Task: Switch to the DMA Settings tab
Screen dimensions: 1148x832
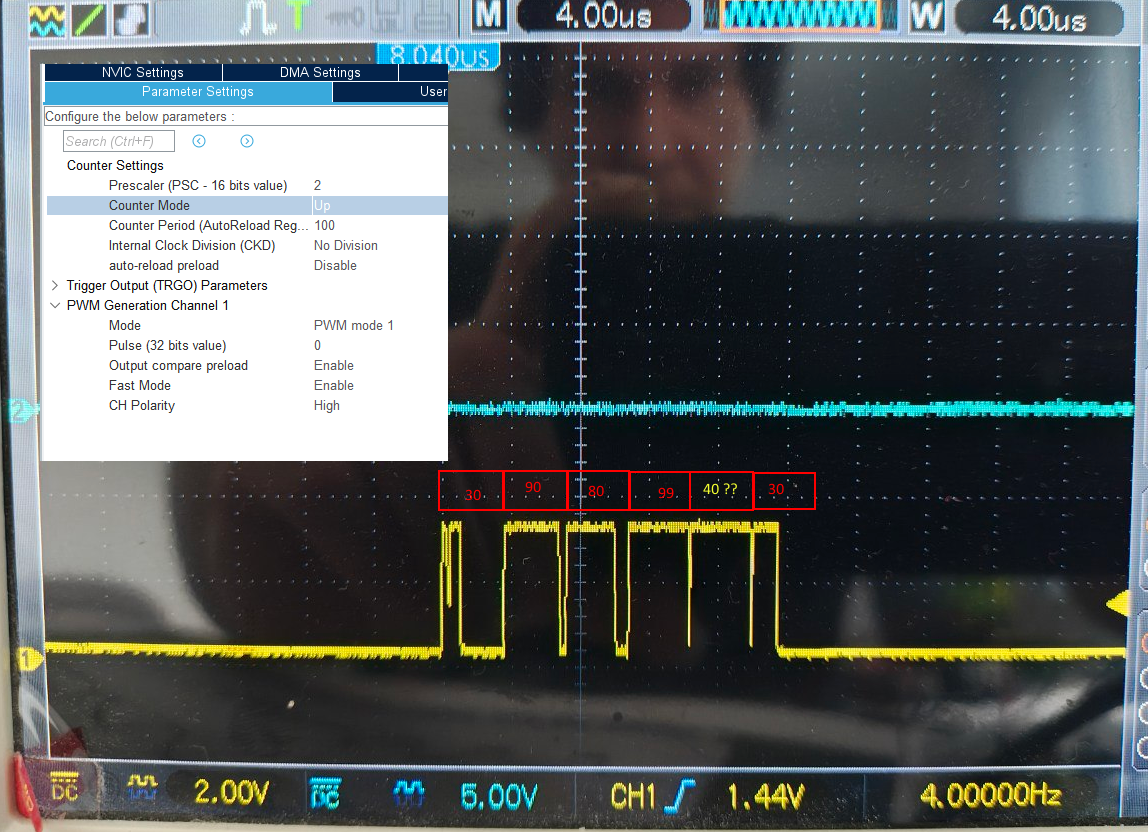Action: (320, 72)
